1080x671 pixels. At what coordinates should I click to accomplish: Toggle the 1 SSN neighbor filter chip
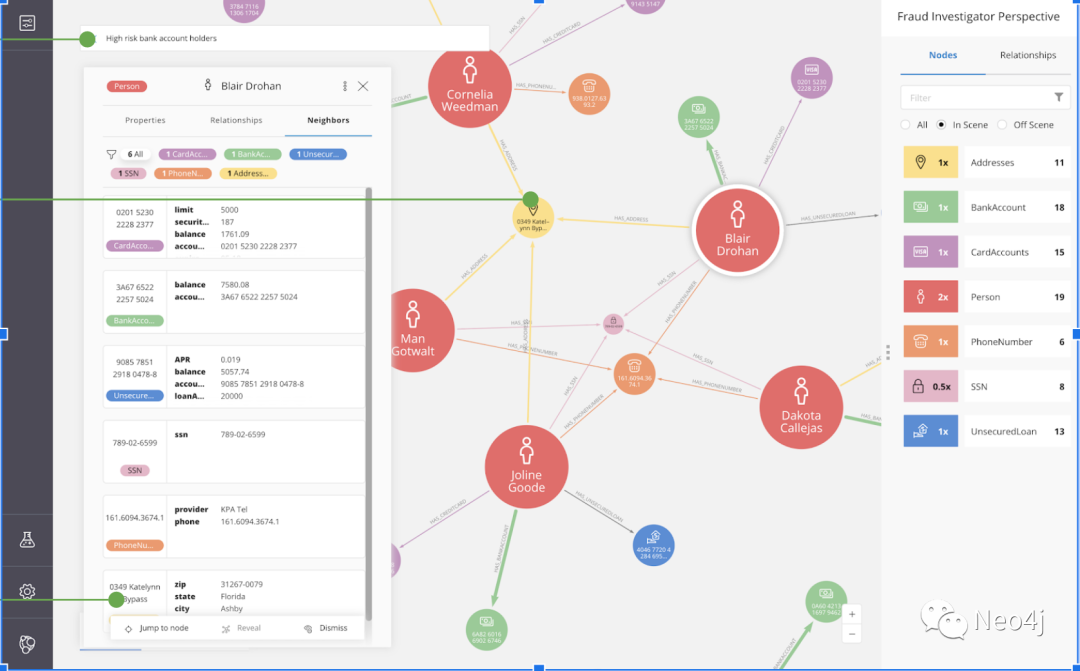tap(128, 174)
